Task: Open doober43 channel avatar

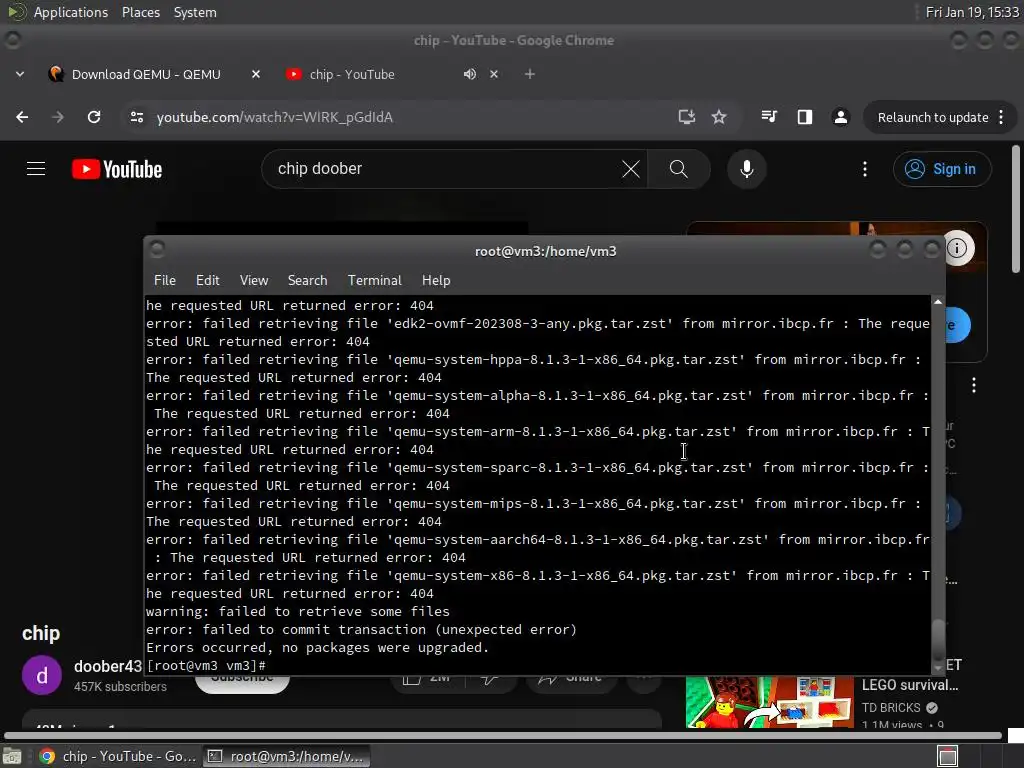Action: pyautogui.click(x=42, y=675)
